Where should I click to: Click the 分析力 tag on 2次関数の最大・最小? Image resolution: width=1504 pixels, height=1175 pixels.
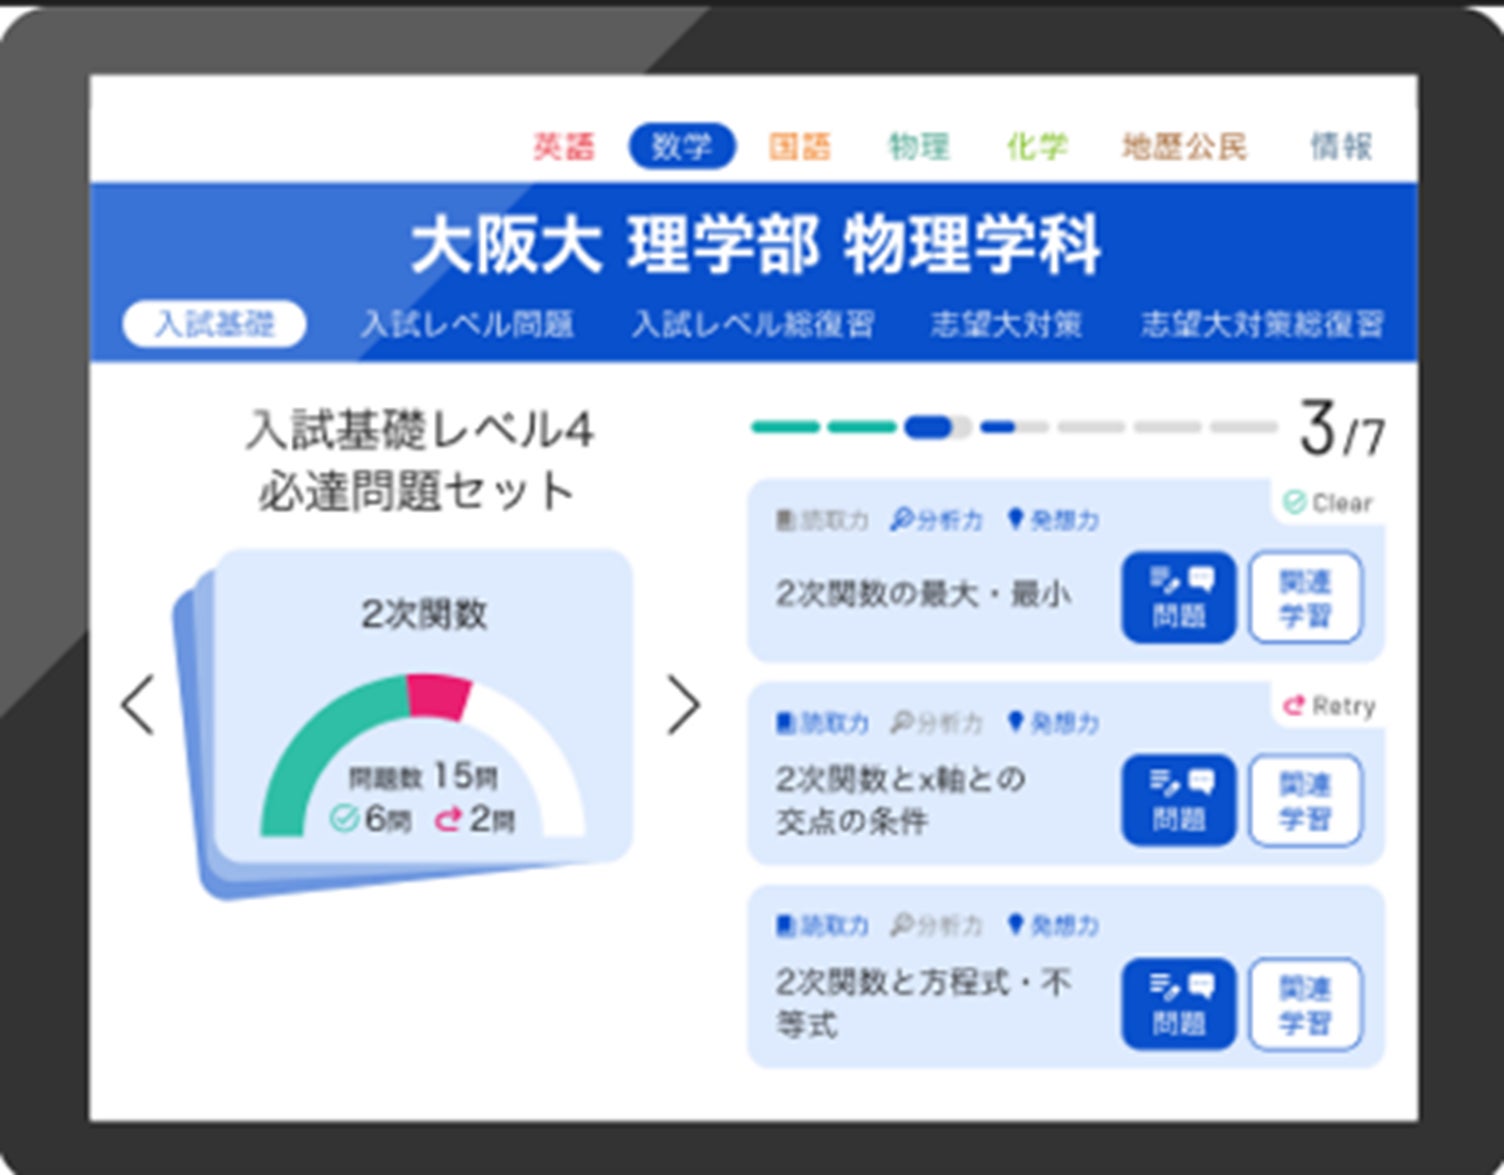pyautogui.click(x=937, y=520)
